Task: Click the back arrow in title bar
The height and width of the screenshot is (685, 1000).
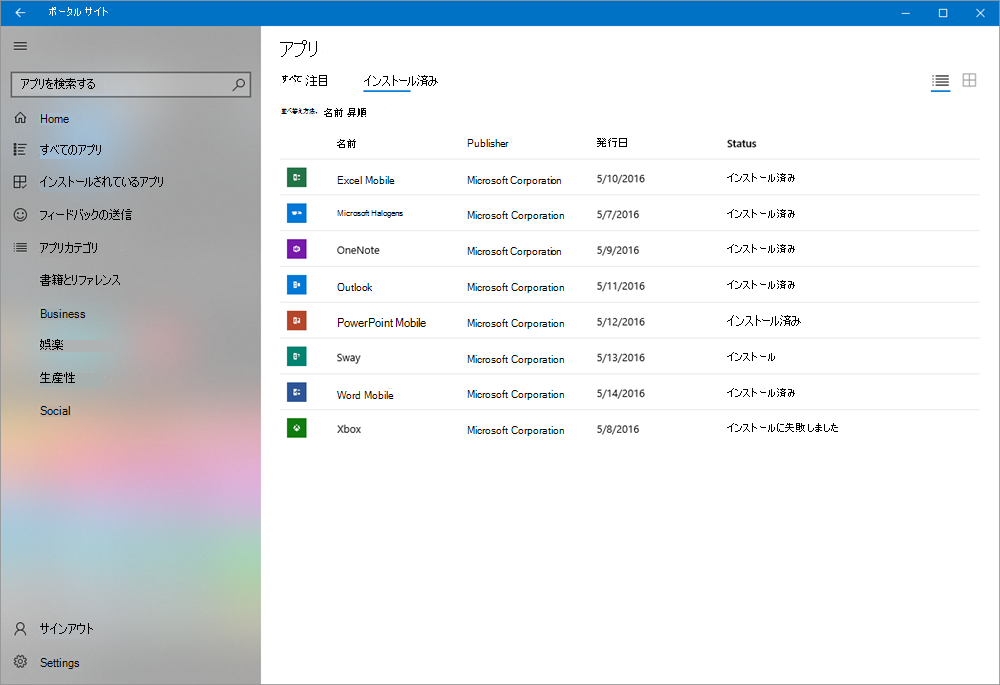Action: [20, 12]
